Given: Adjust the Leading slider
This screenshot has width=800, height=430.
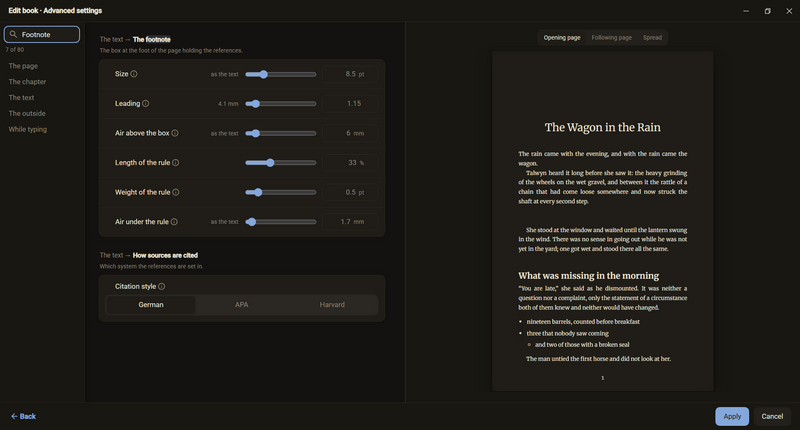Looking at the screenshot, I should point(281,104).
